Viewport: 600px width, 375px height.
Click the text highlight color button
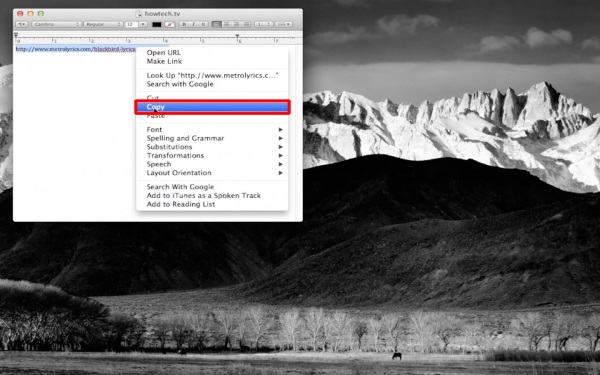tap(170, 24)
